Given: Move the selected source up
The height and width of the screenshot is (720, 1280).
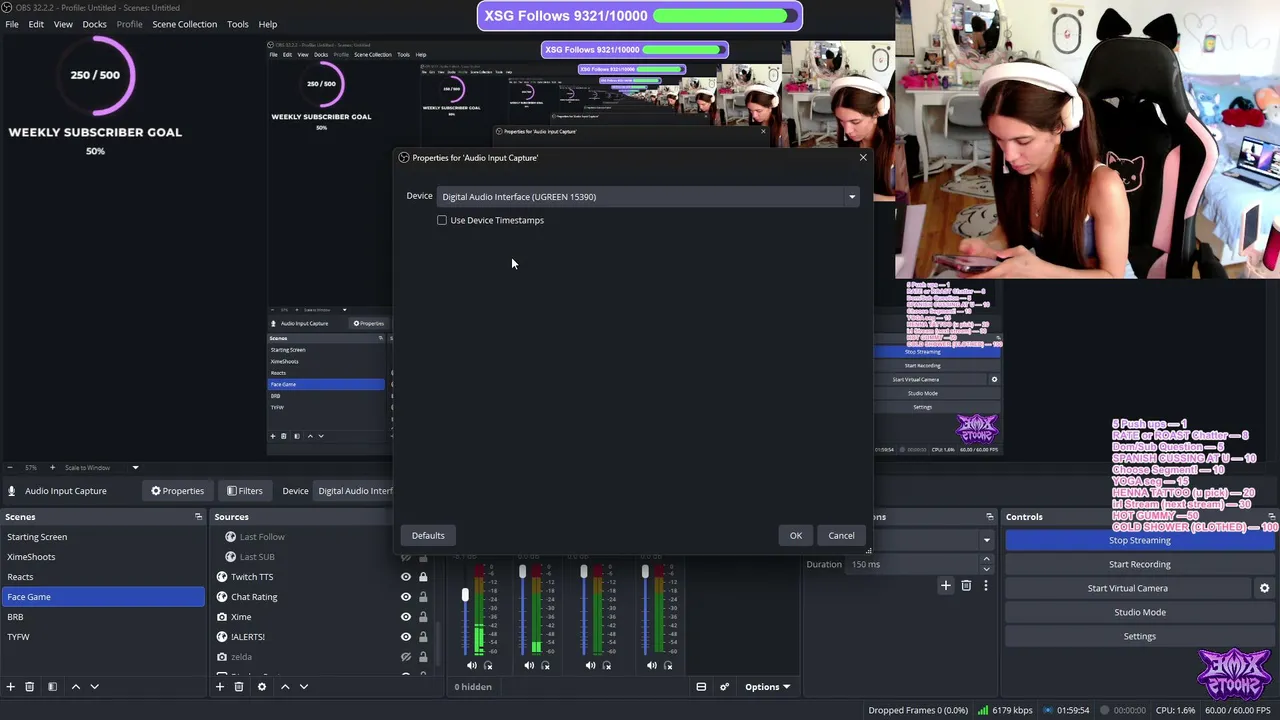Looking at the screenshot, I should [285, 687].
